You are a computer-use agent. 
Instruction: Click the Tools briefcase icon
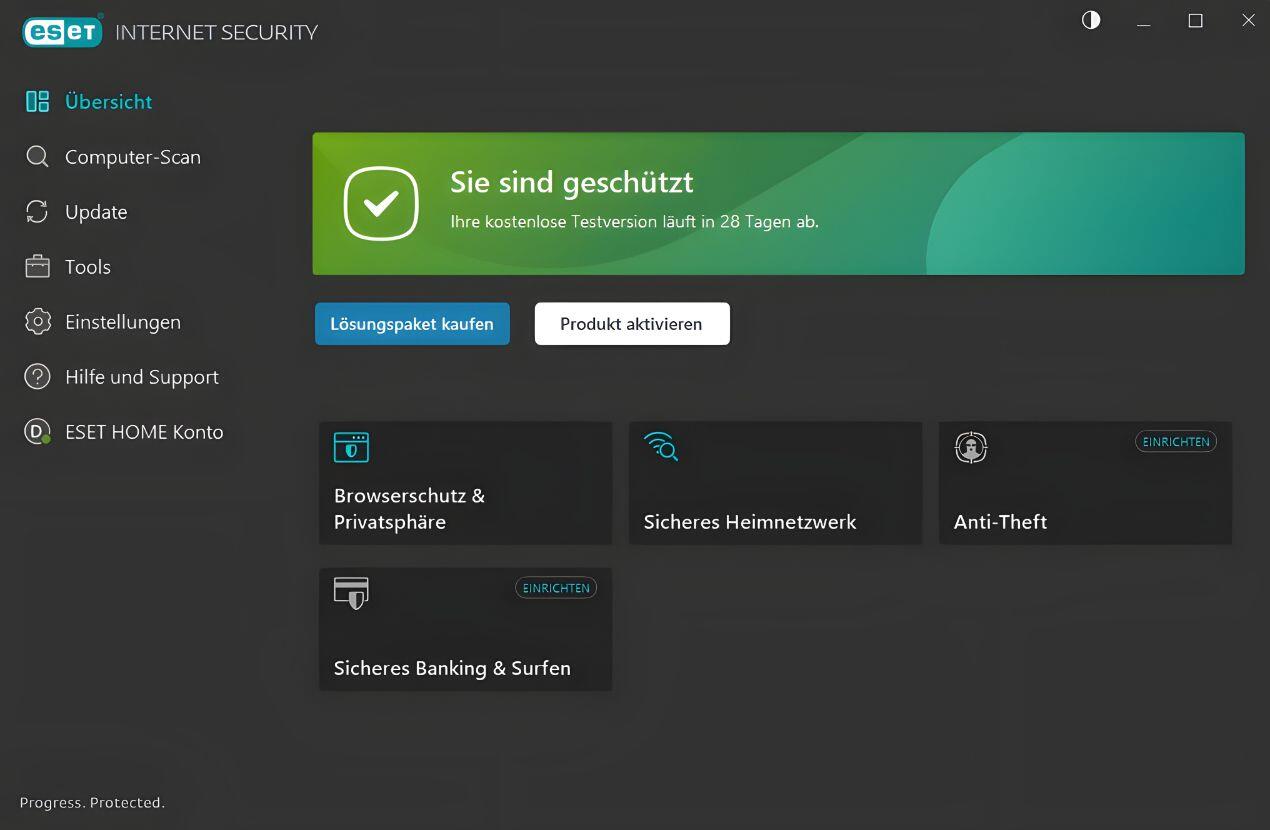(37, 267)
